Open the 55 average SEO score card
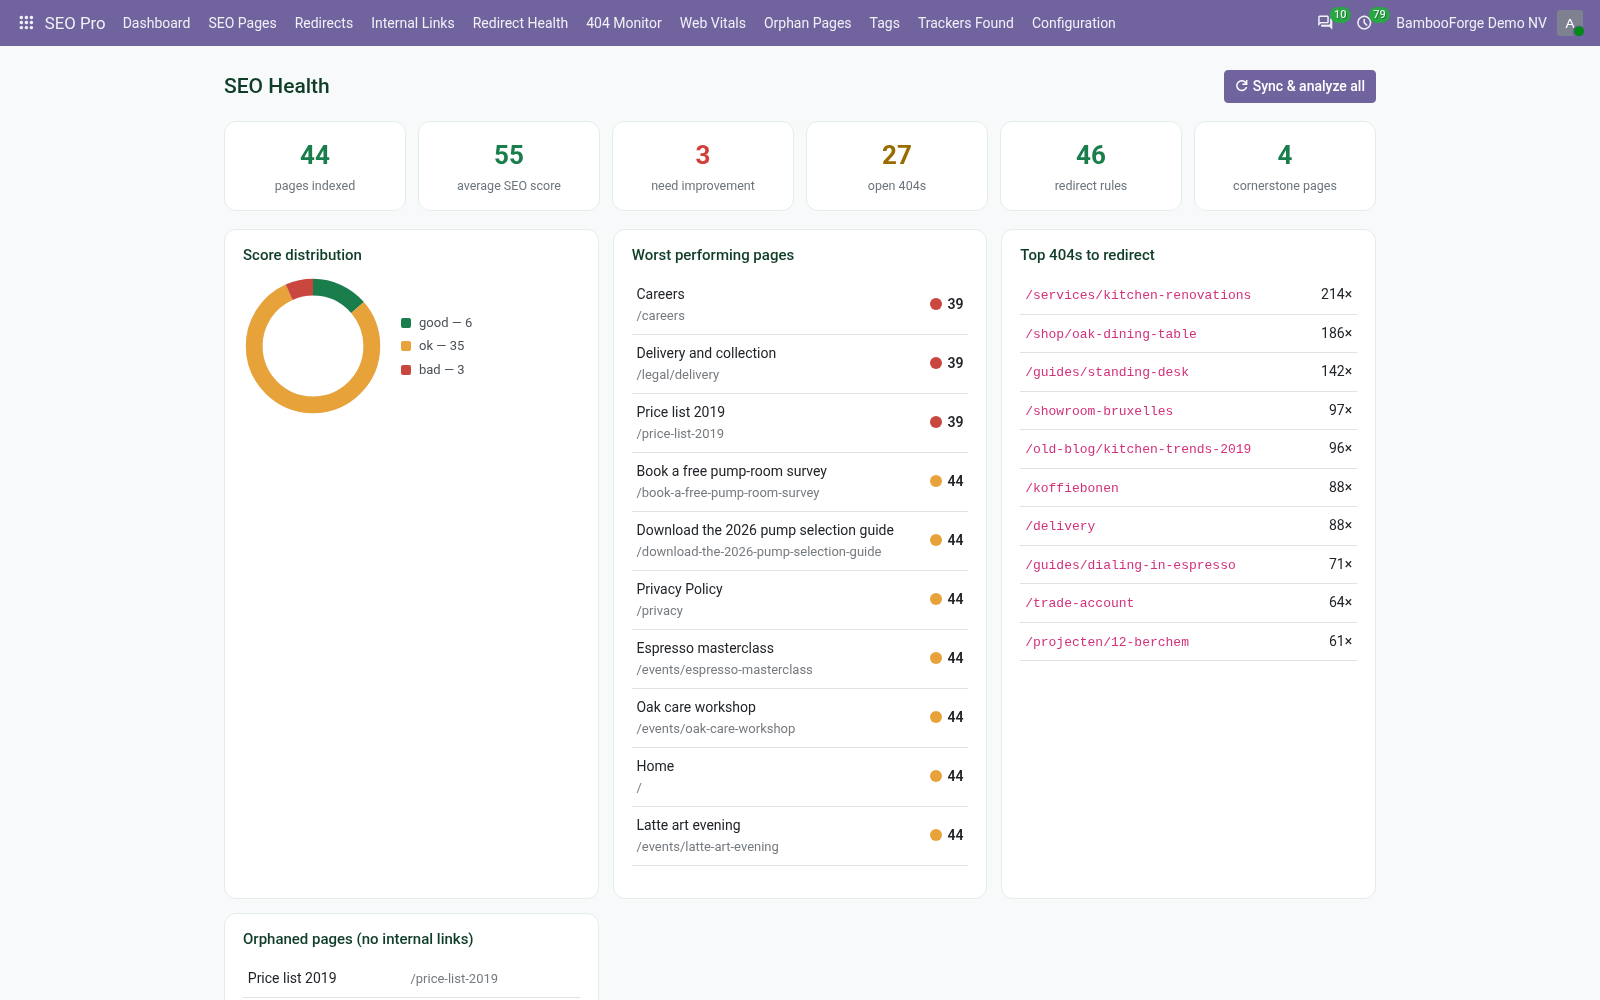The height and width of the screenshot is (1000, 1600). click(x=509, y=166)
